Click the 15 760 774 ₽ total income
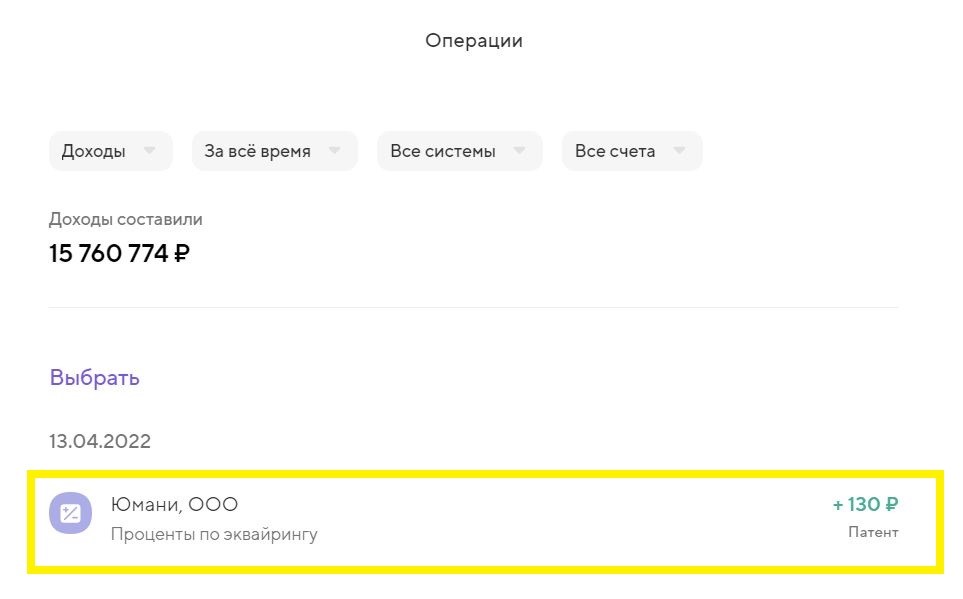Viewport: 963px width, 599px height. pos(117,253)
